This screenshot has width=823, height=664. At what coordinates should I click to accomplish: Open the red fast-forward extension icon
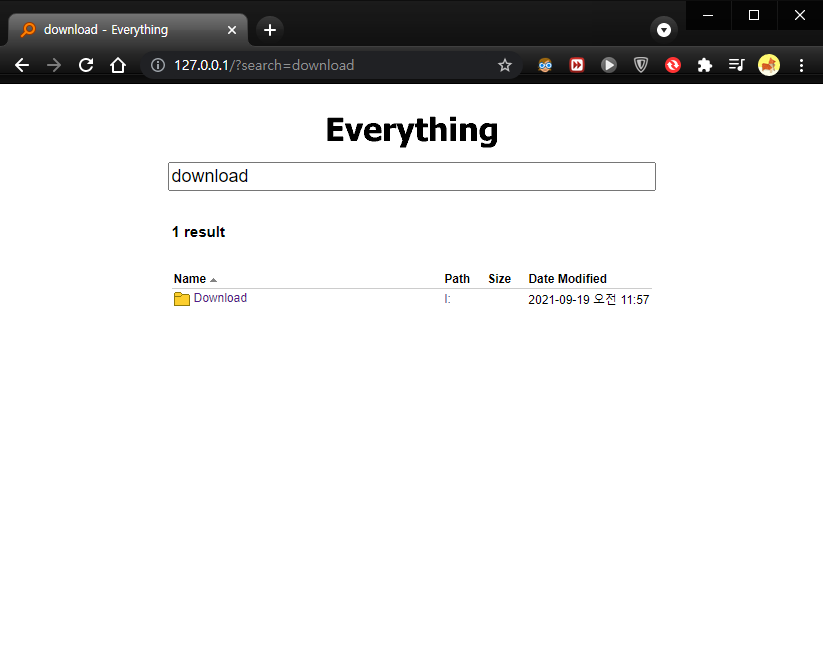(x=577, y=65)
